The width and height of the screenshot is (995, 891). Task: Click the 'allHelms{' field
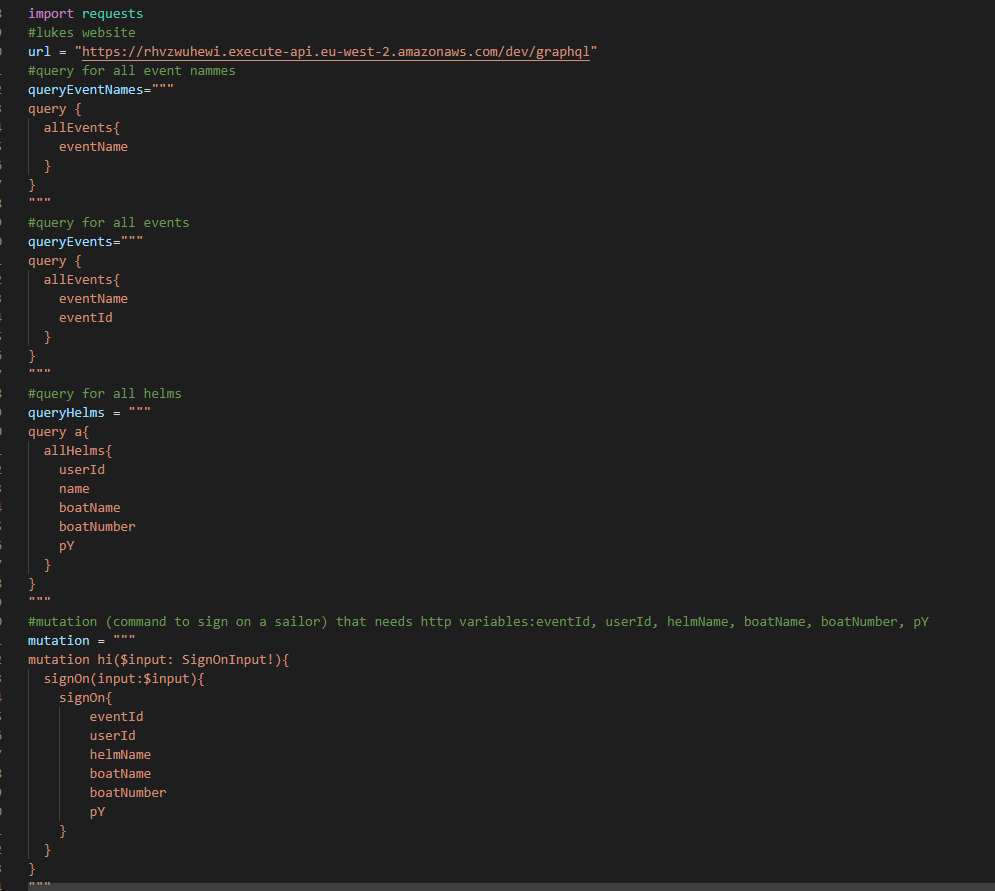(x=78, y=451)
